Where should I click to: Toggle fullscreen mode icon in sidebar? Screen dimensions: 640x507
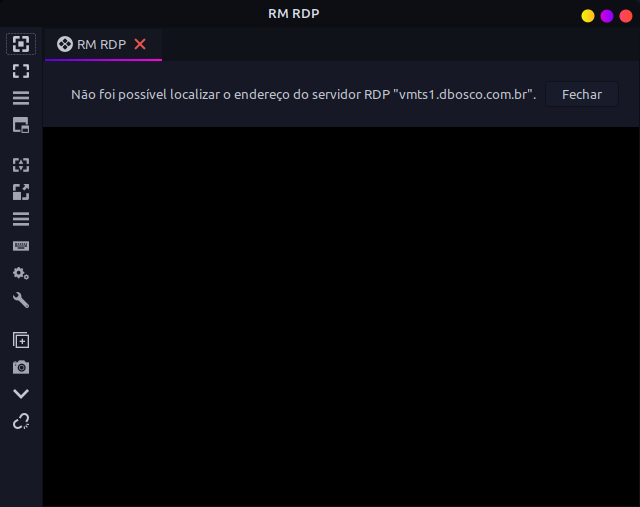pyautogui.click(x=21, y=71)
